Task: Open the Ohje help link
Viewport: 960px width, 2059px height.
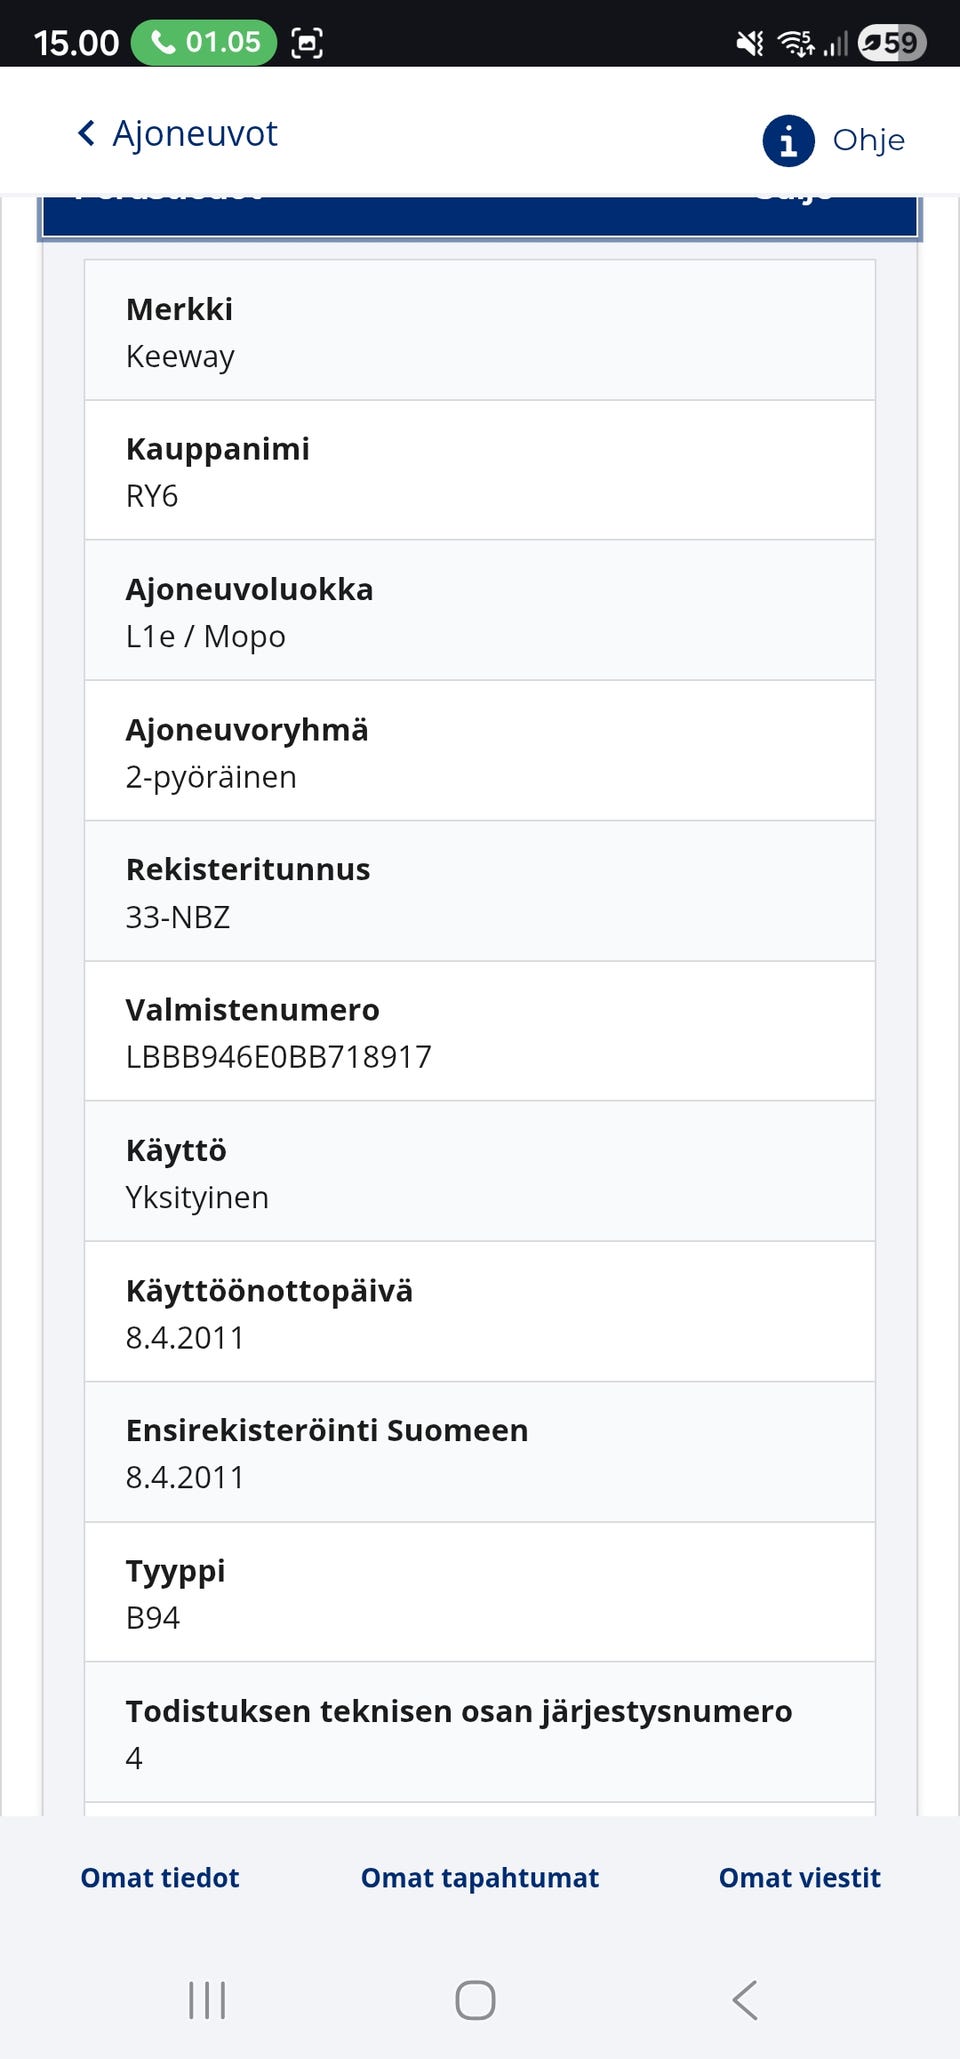Action: tap(866, 140)
